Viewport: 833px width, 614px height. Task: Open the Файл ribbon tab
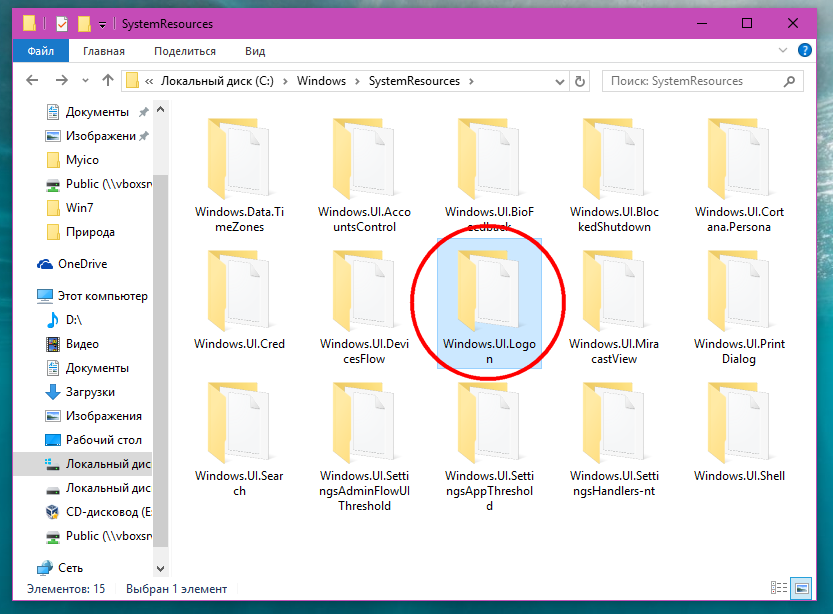(41, 51)
